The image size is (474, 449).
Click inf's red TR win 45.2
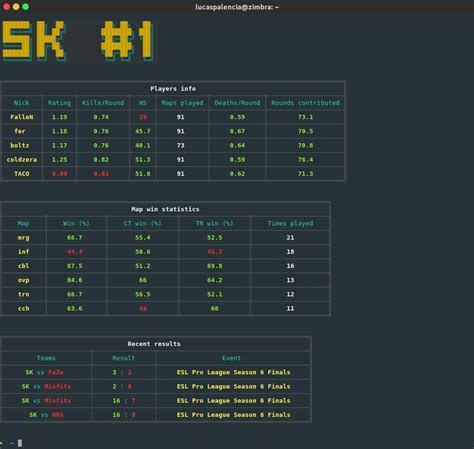214,252
